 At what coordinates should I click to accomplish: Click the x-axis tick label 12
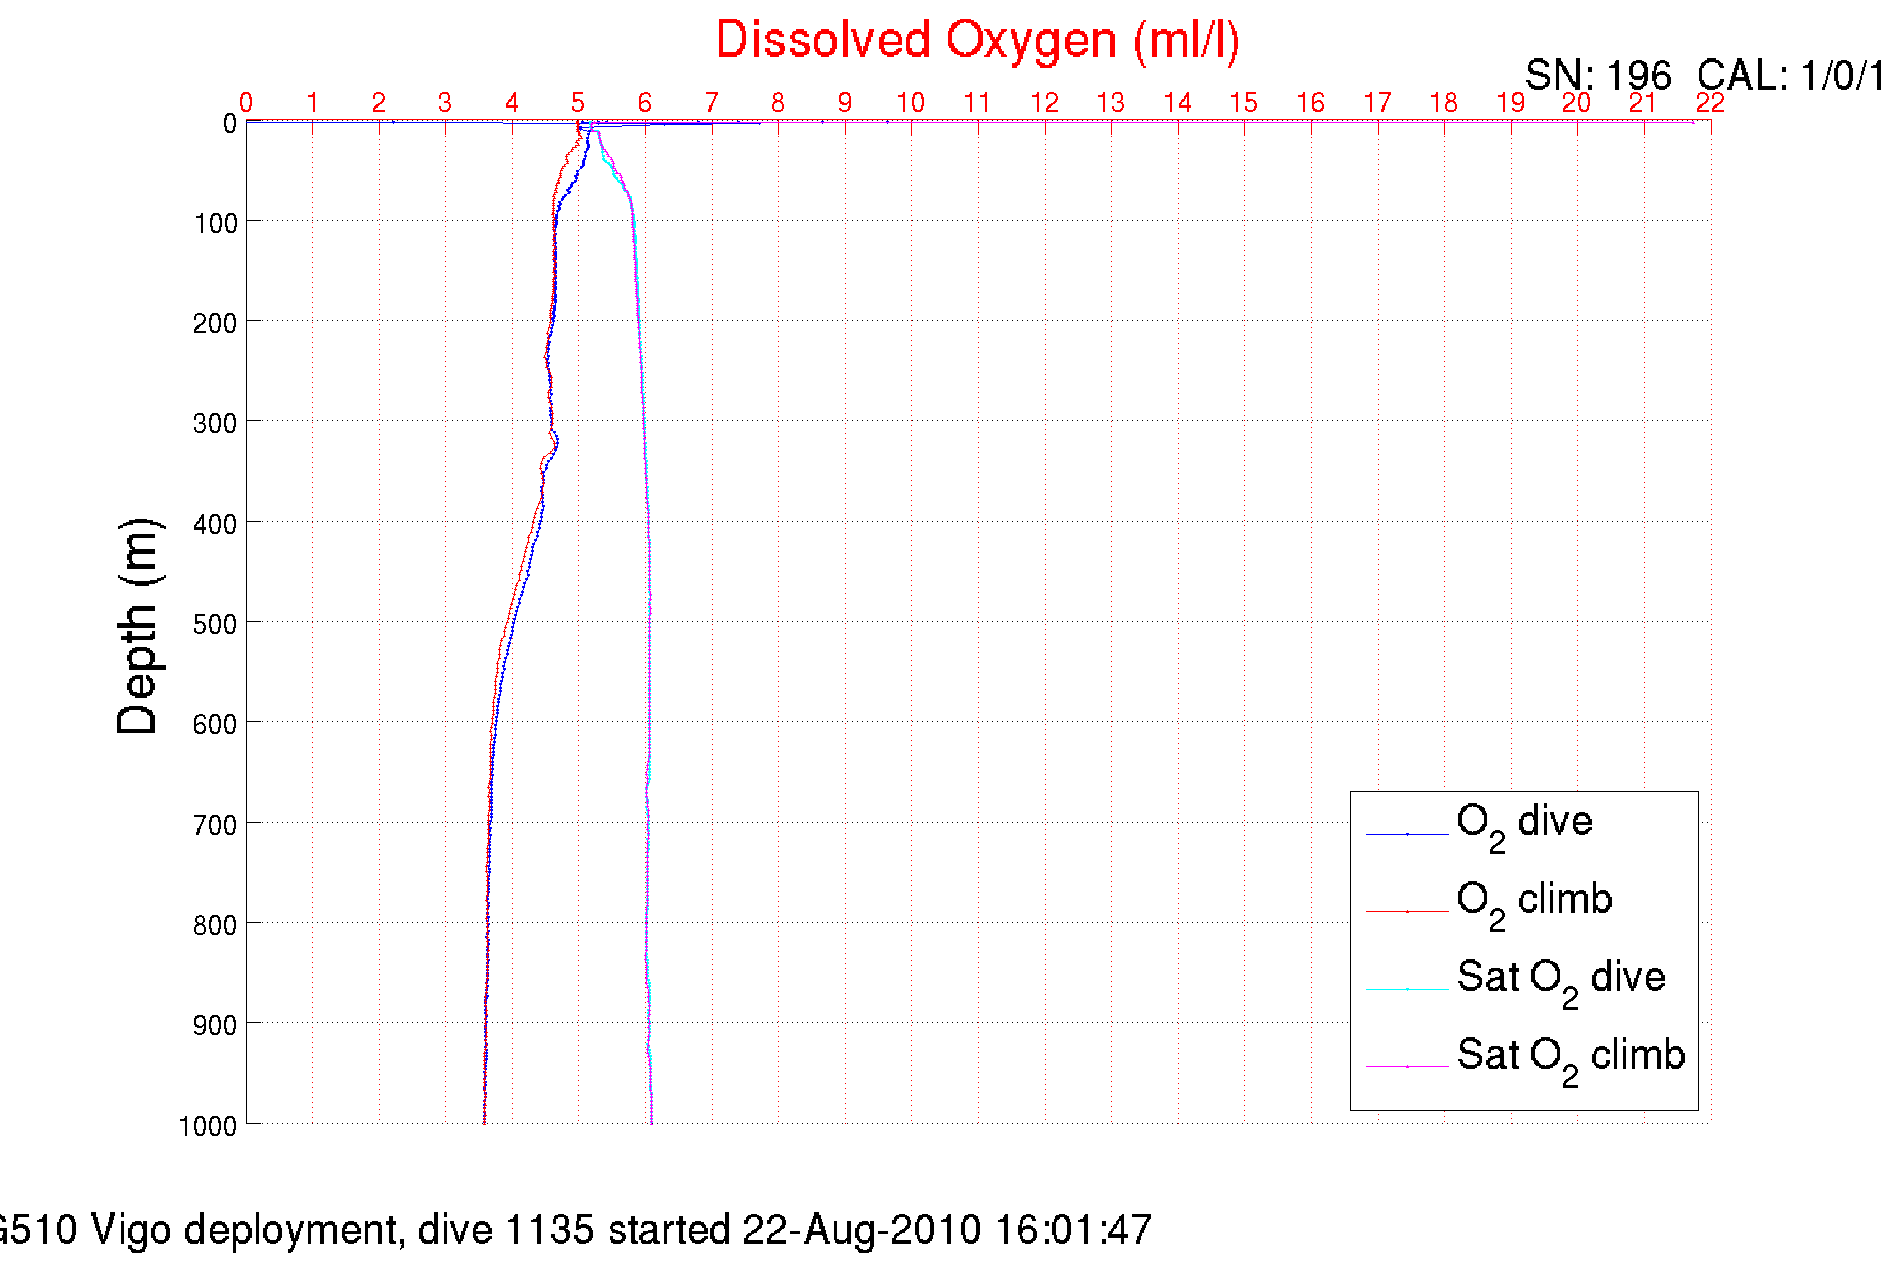(x=1044, y=103)
